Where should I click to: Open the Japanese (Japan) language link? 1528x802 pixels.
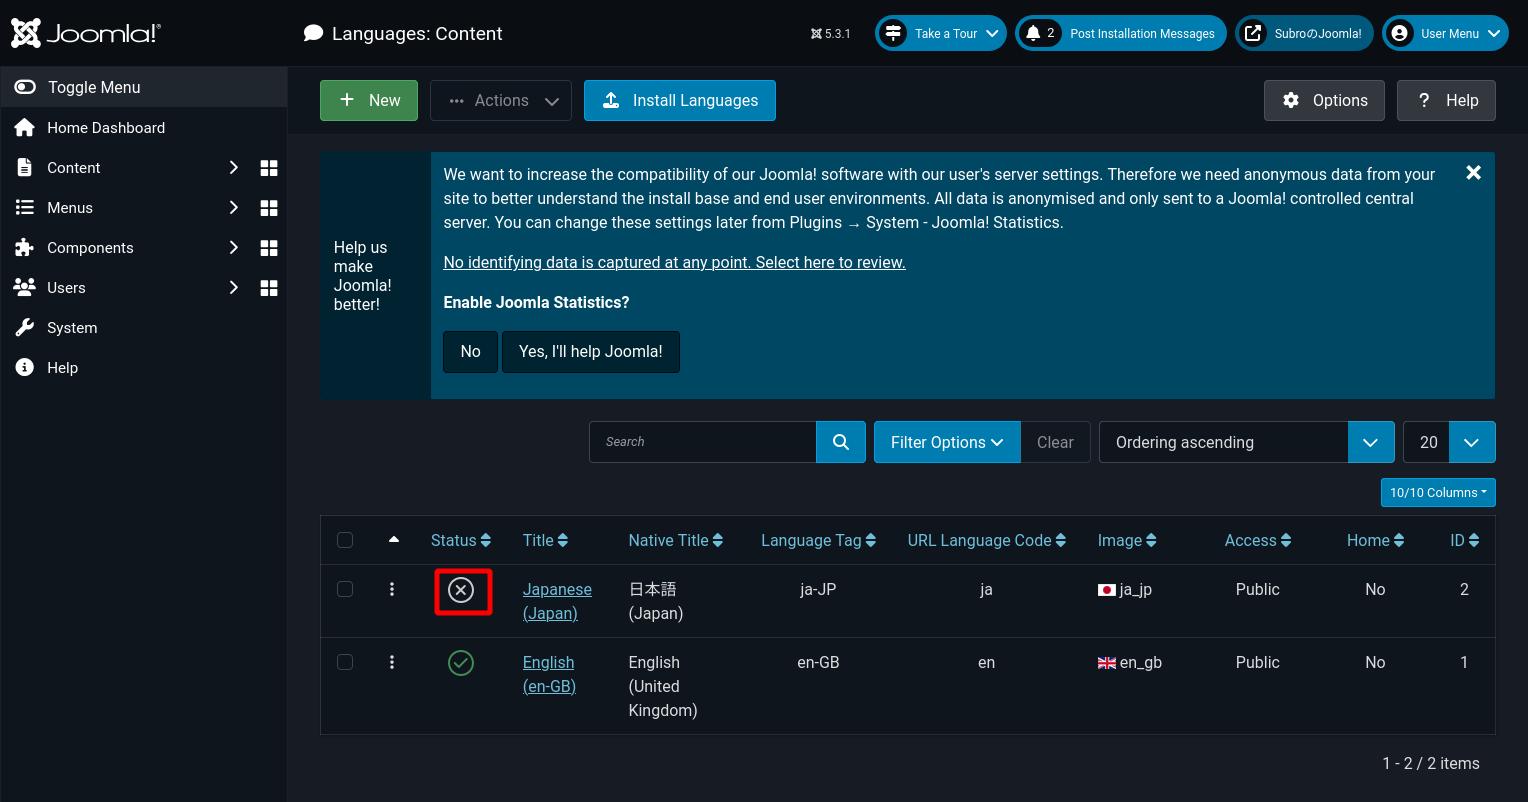coord(557,601)
